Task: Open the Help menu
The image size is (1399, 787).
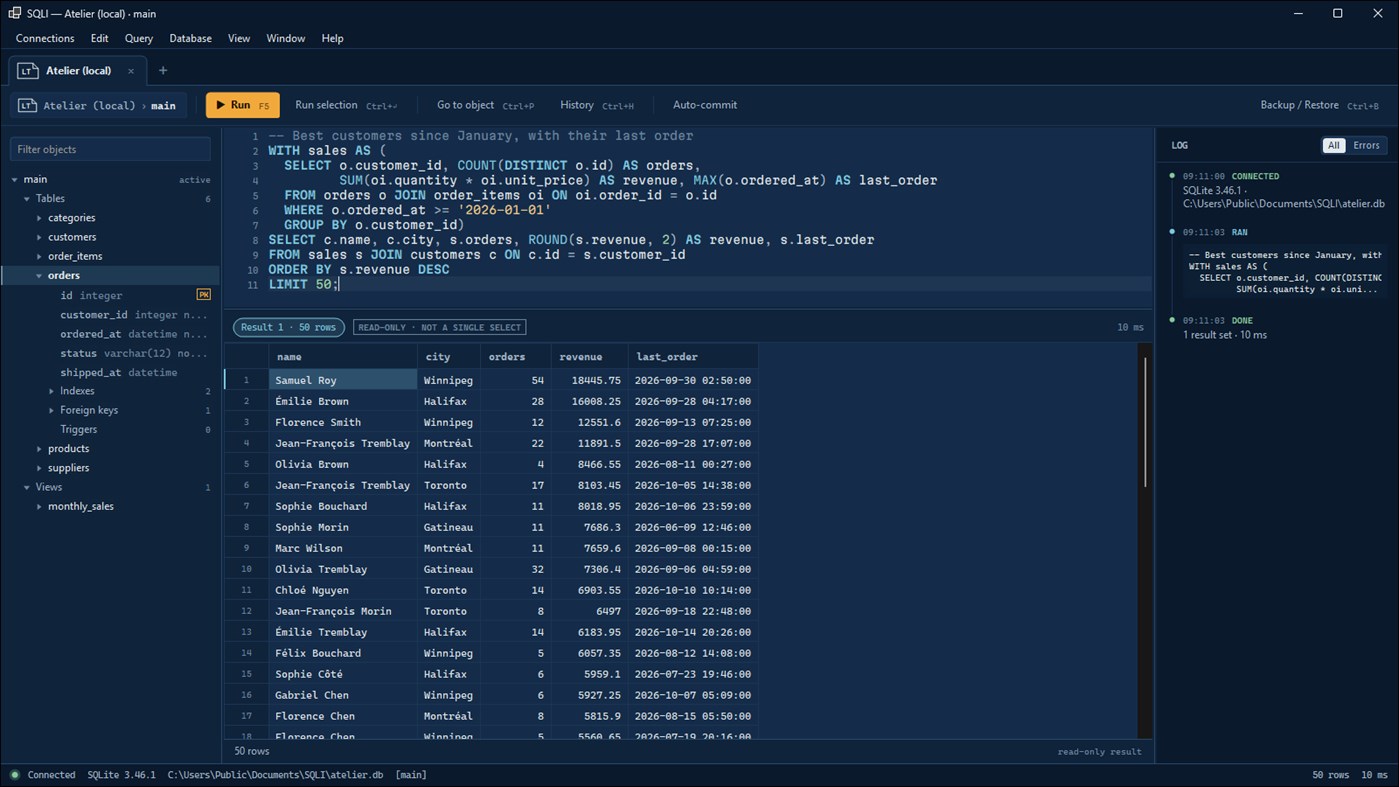Action: tap(333, 38)
